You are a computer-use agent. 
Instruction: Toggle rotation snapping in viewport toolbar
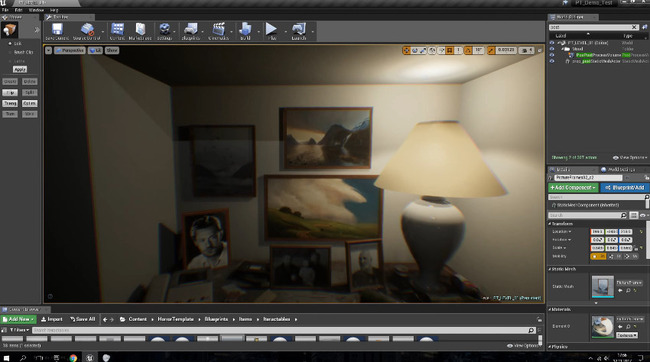click(468, 50)
